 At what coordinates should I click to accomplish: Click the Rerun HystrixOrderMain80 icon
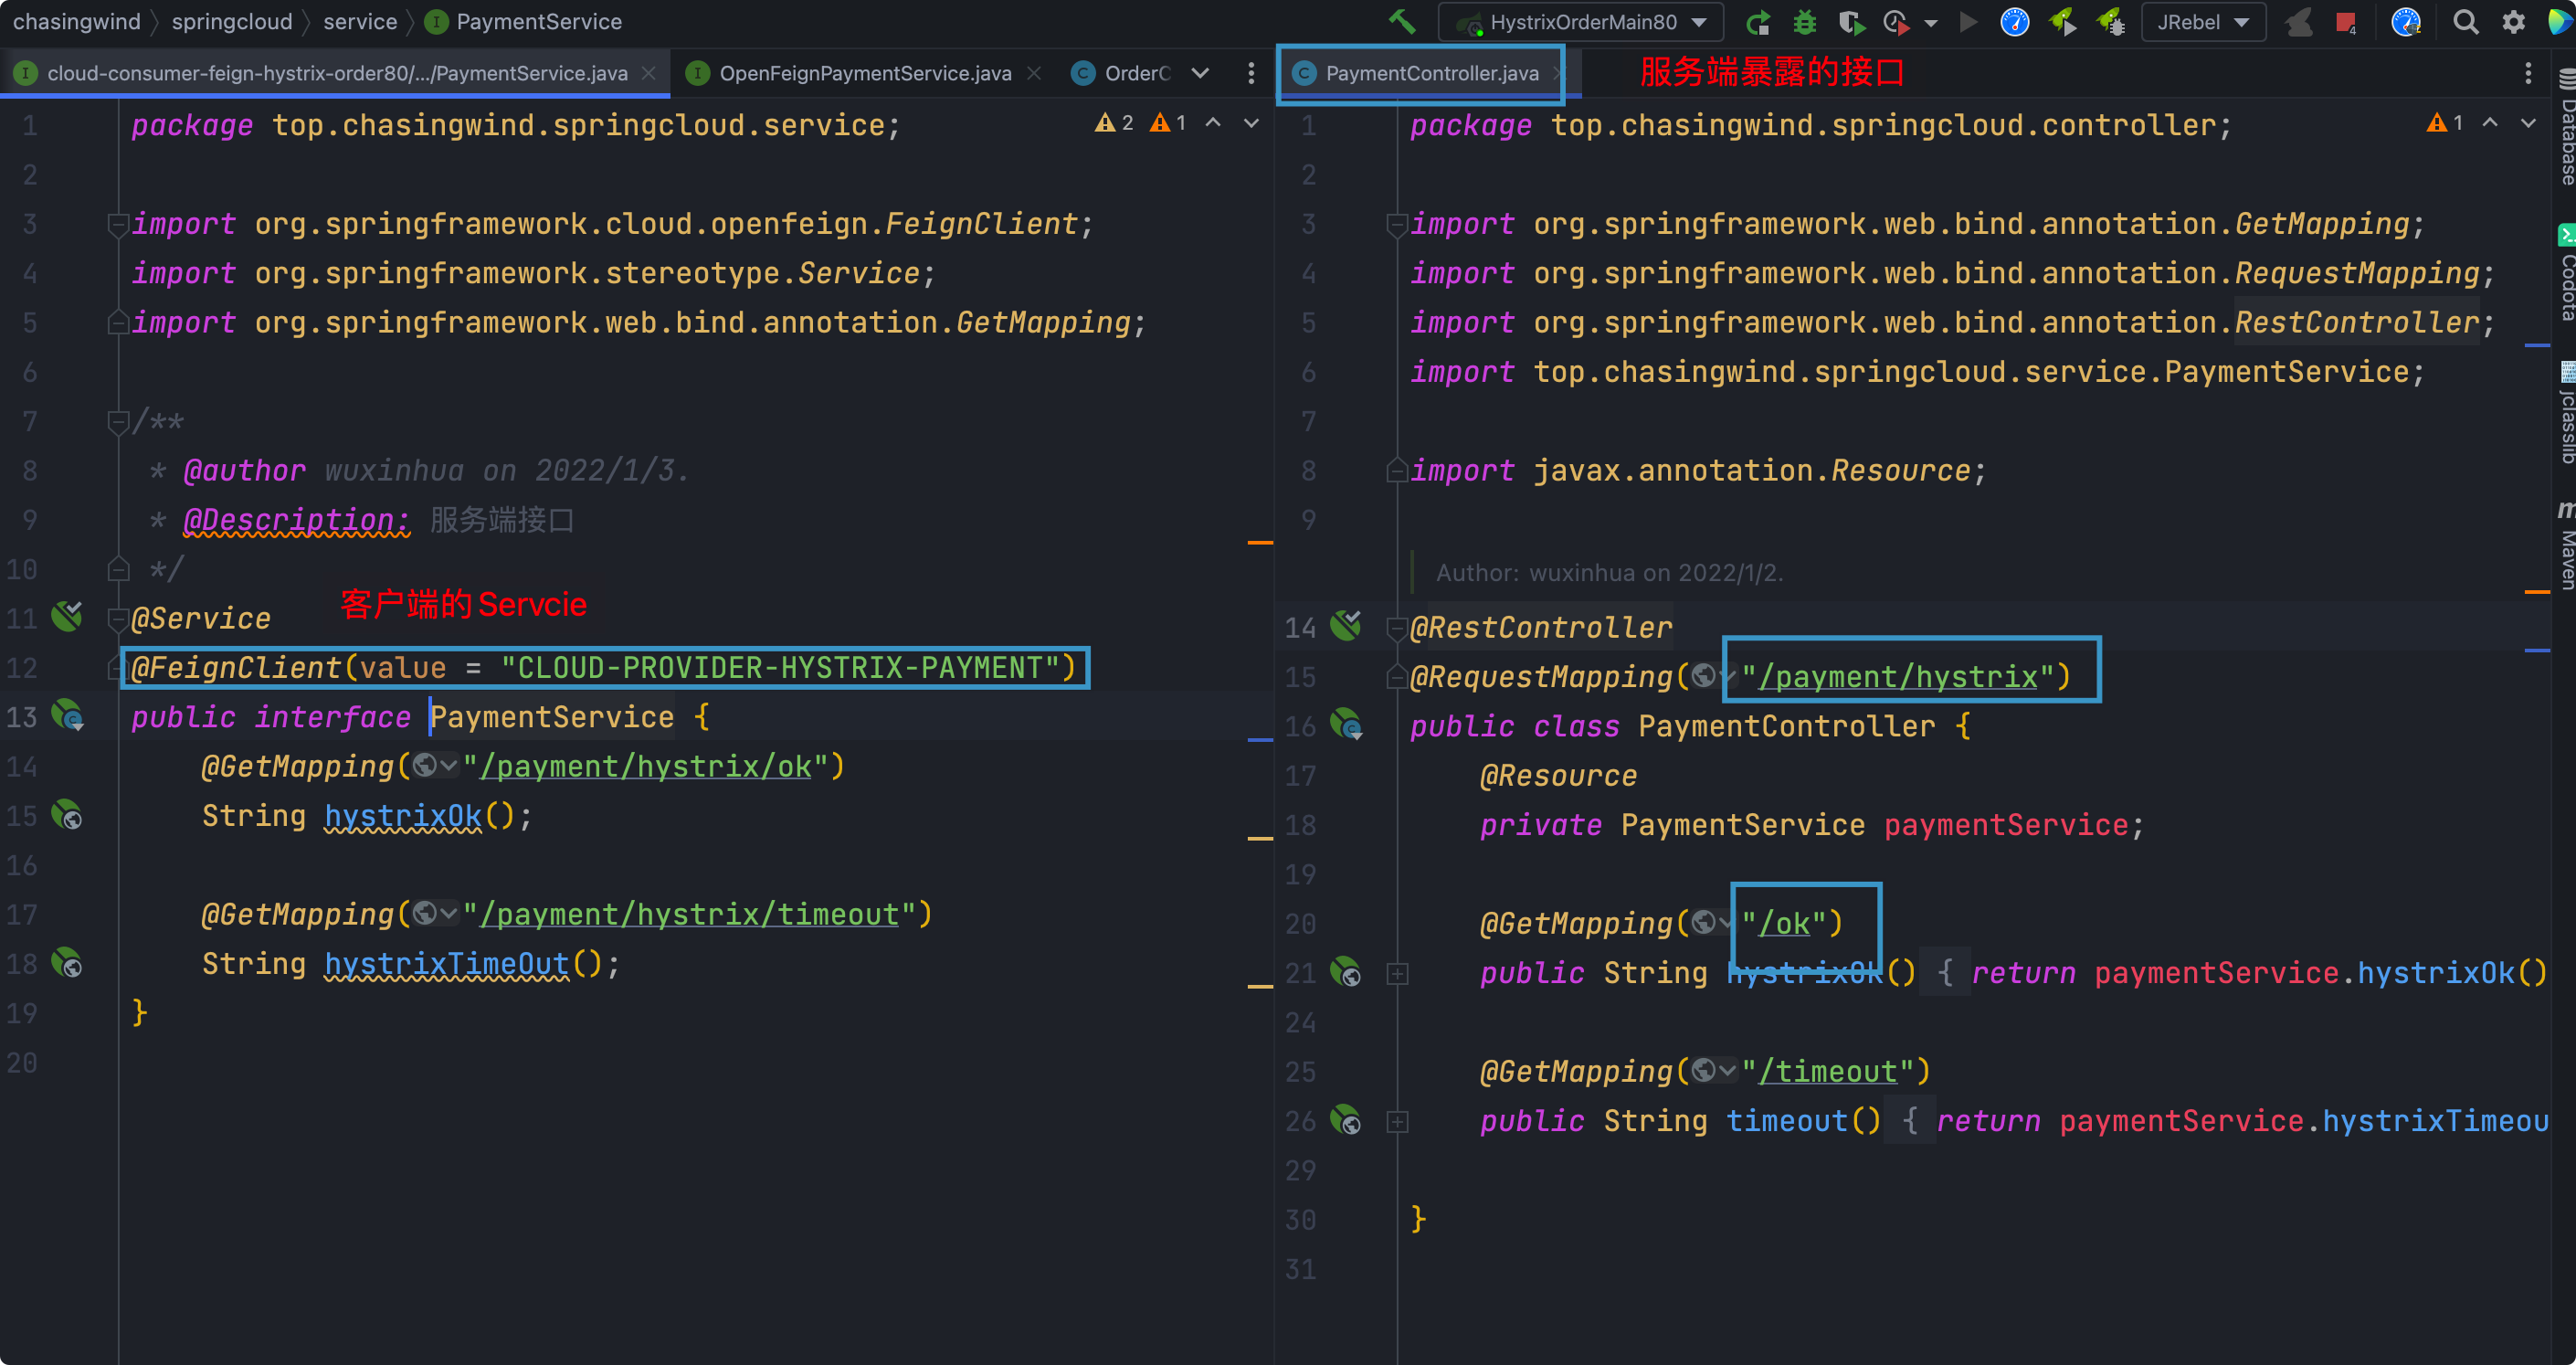coord(1758,21)
